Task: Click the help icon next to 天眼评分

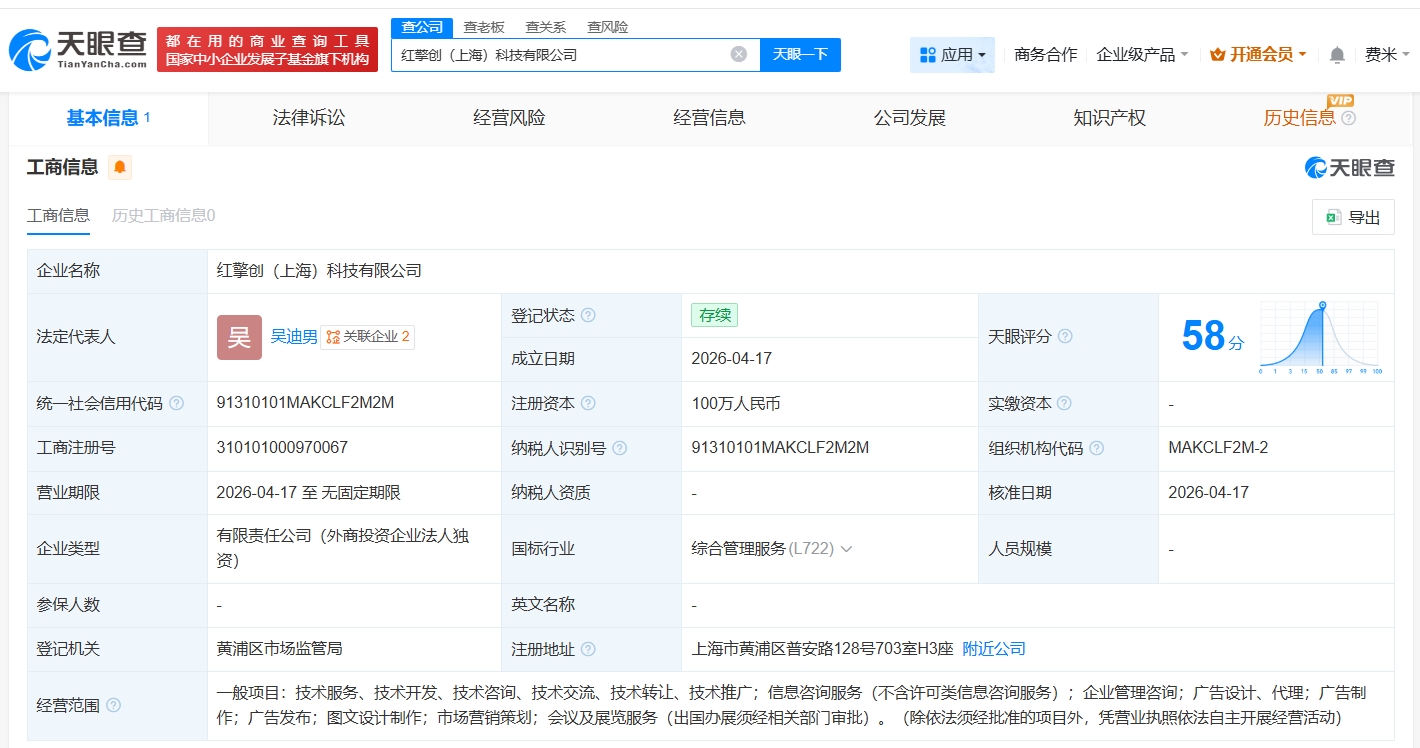Action: coord(1065,337)
